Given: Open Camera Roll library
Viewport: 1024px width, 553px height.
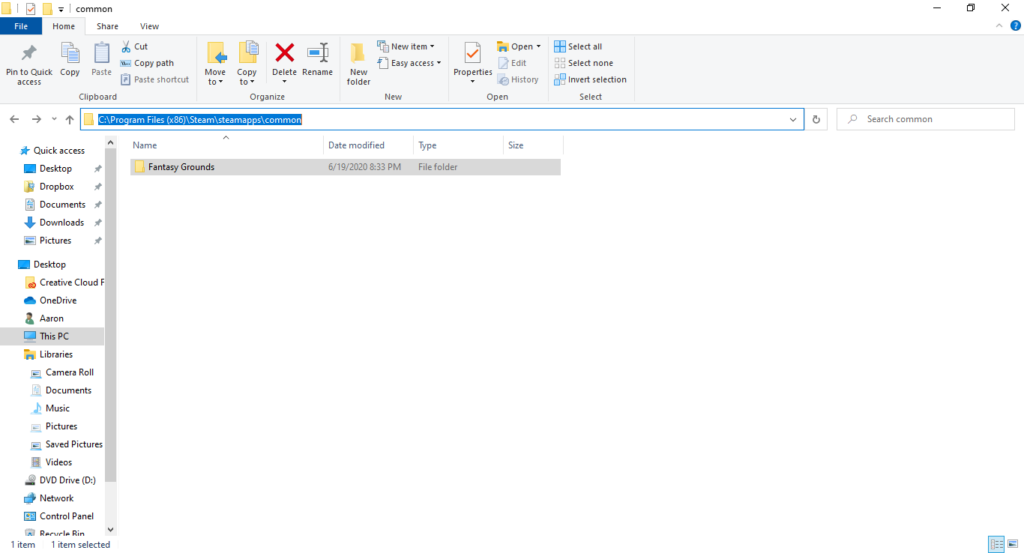Looking at the screenshot, I should tap(69, 372).
